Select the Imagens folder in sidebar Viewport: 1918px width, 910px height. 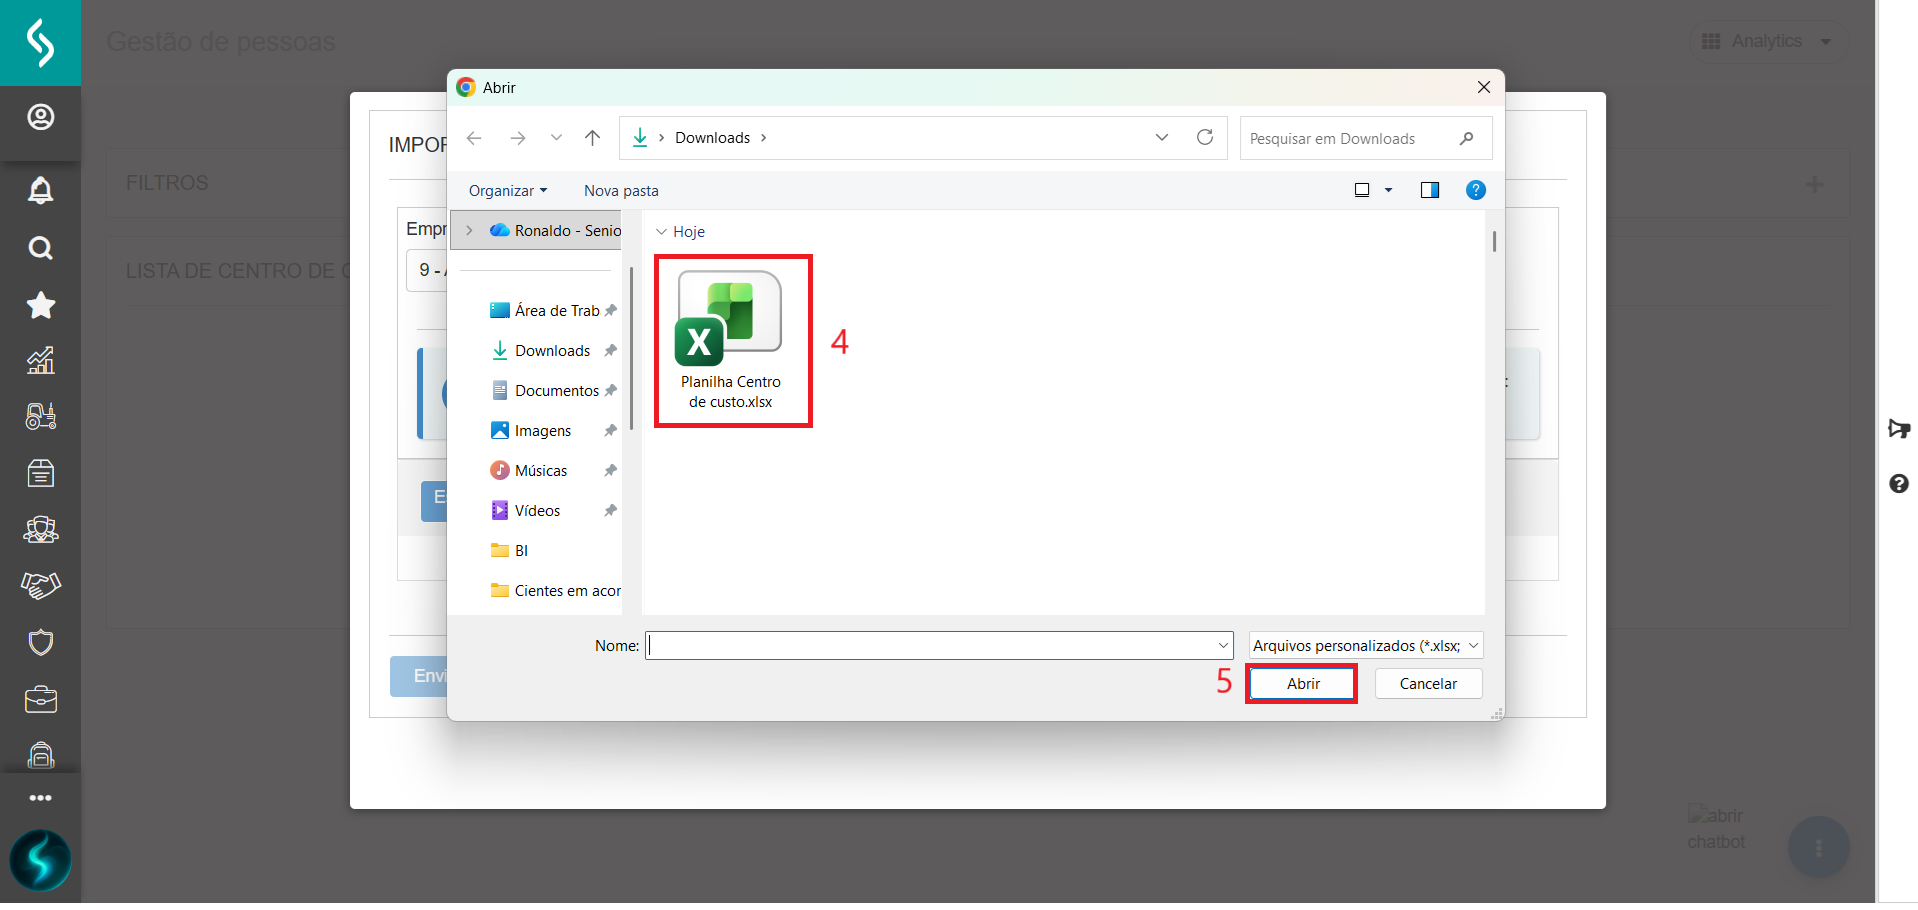pyautogui.click(x=542, y=431)
